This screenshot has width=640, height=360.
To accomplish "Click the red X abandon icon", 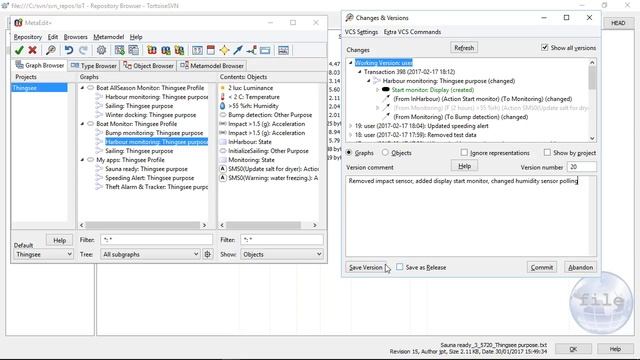I will [32, 50].
